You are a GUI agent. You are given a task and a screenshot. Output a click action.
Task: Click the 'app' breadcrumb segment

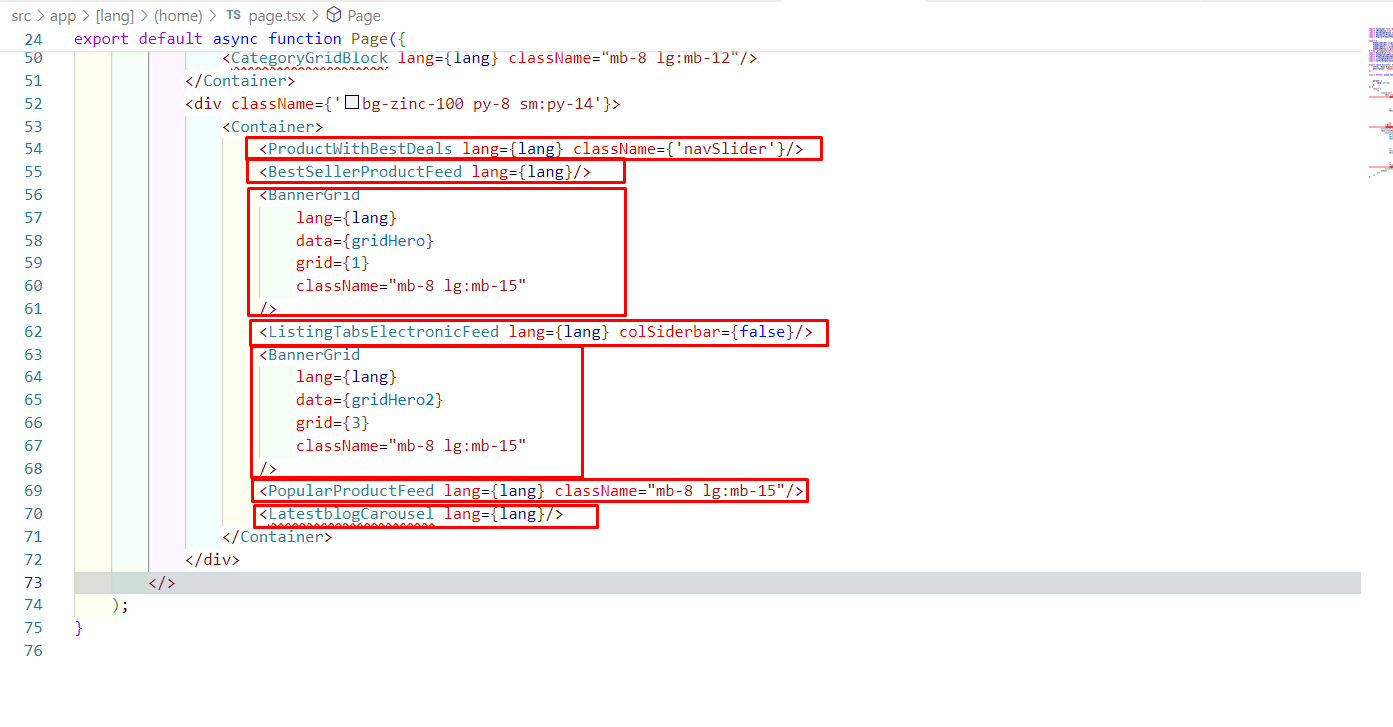63,15
